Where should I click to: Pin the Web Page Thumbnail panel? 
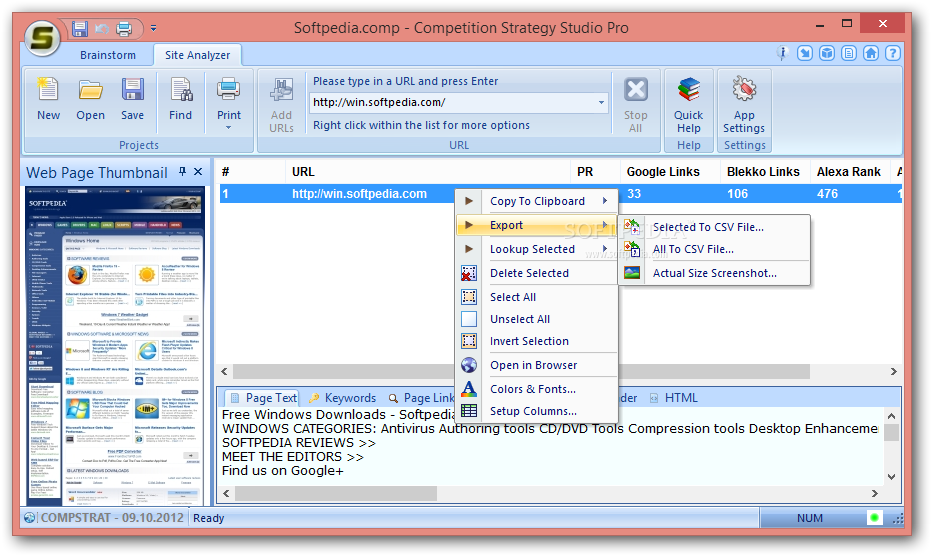(182, 172)
